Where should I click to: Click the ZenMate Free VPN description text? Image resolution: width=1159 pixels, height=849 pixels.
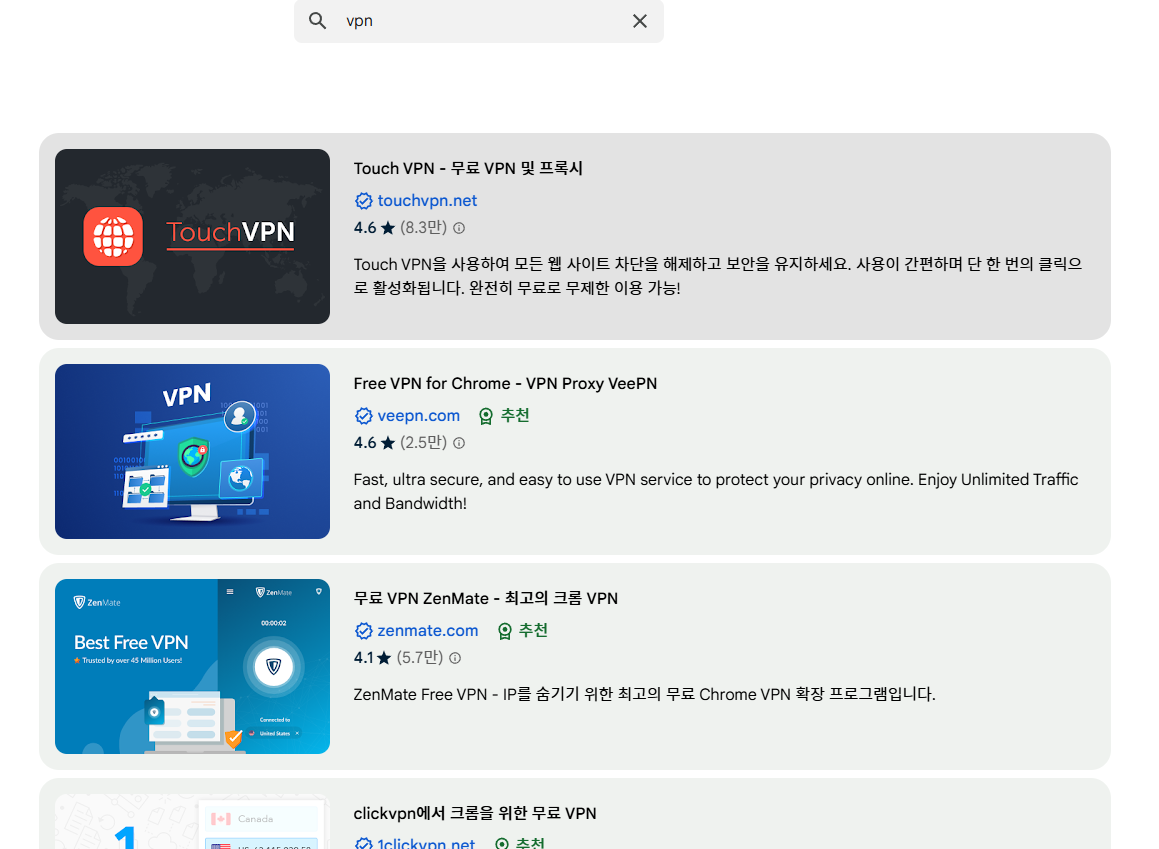(645, 695)
